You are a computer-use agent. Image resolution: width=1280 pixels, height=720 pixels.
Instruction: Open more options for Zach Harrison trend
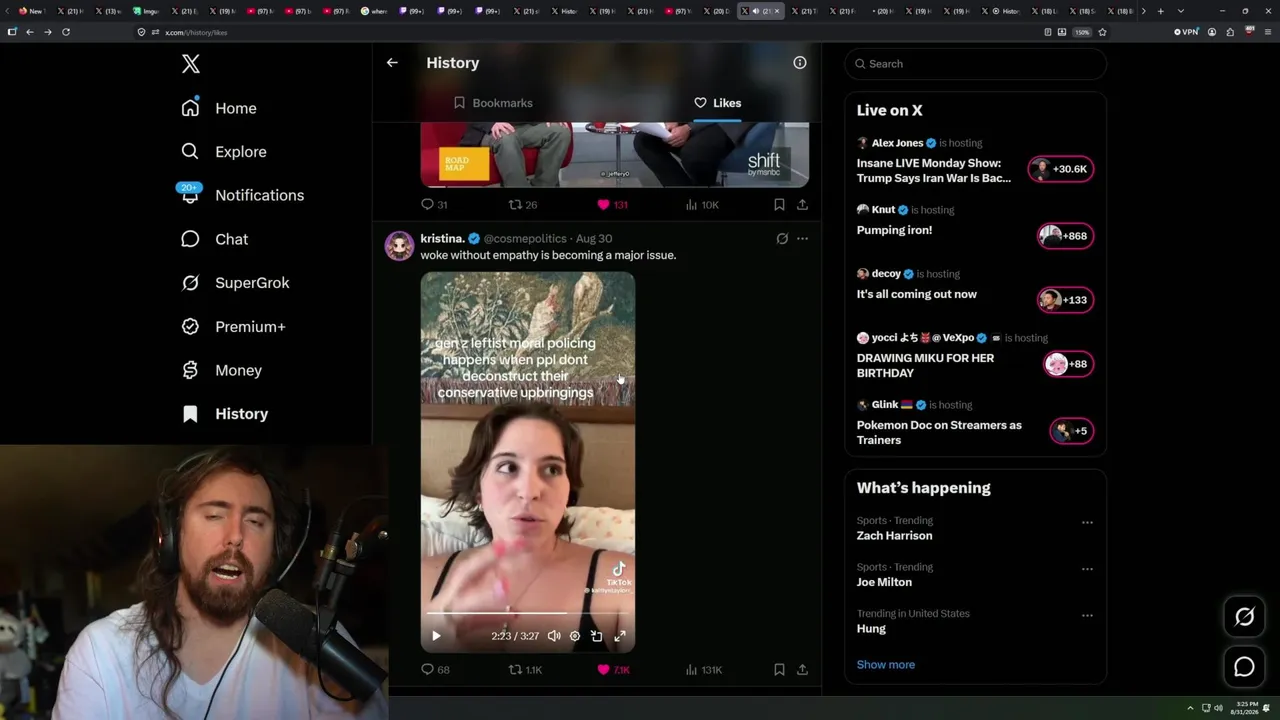point(1087,522)
